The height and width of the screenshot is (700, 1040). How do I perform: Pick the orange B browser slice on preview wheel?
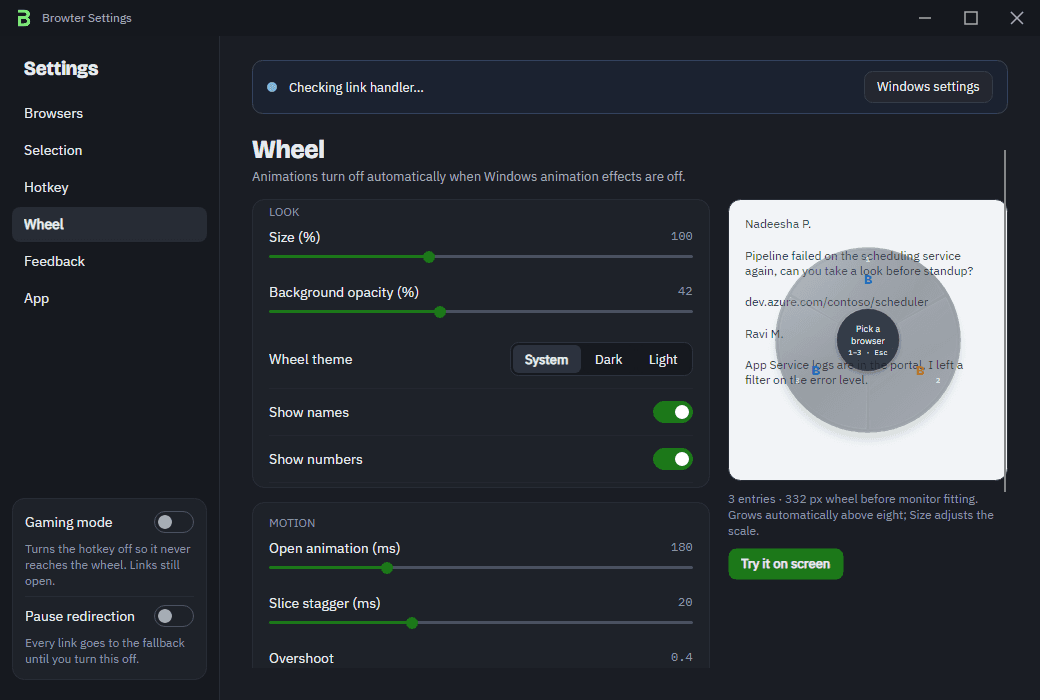920,371
